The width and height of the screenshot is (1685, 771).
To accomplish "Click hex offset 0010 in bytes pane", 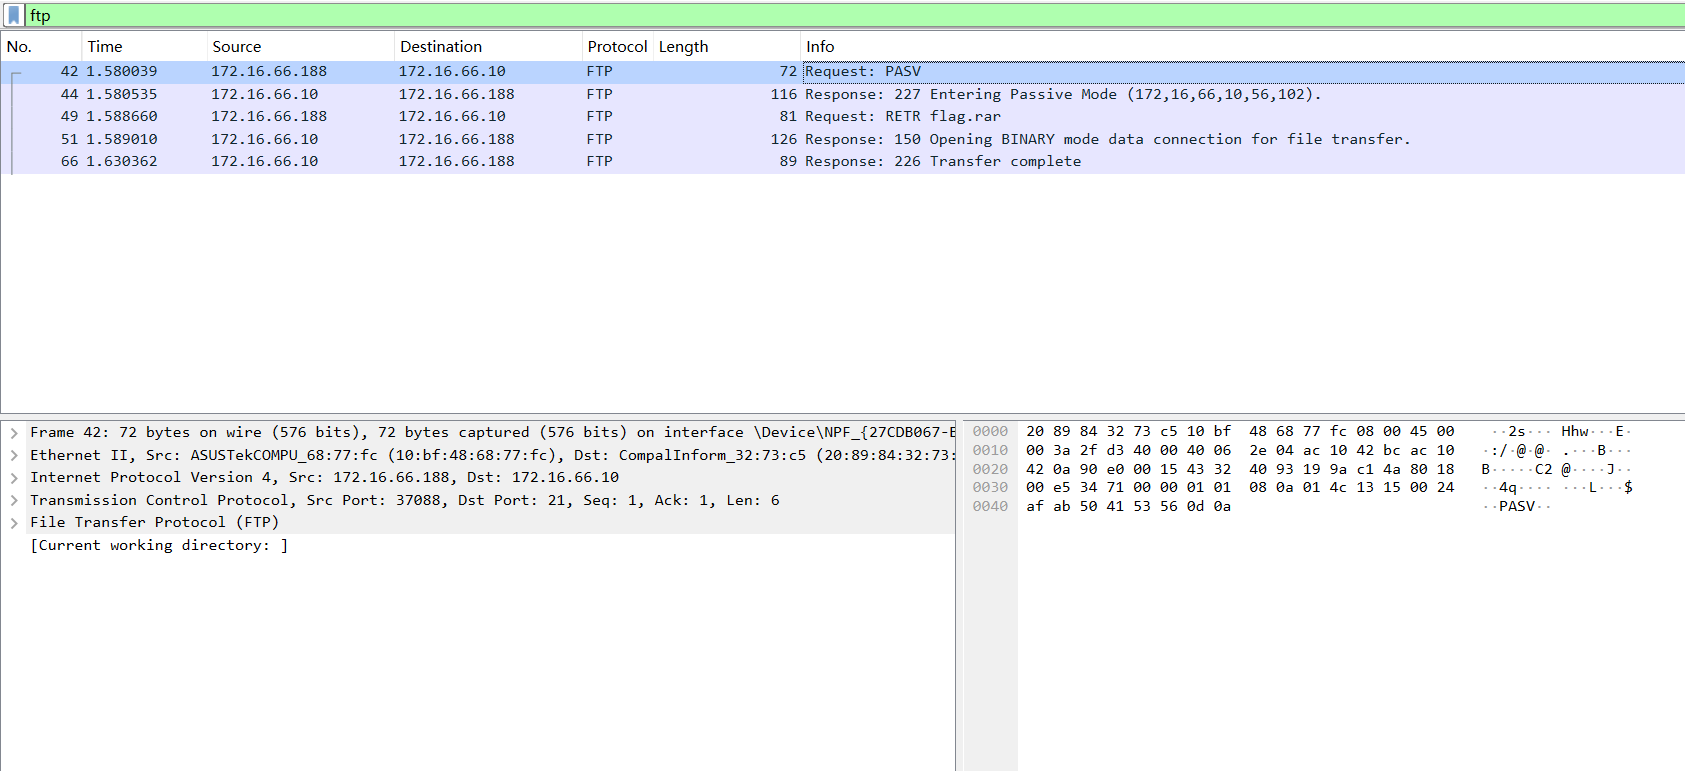I will point(990,450).
